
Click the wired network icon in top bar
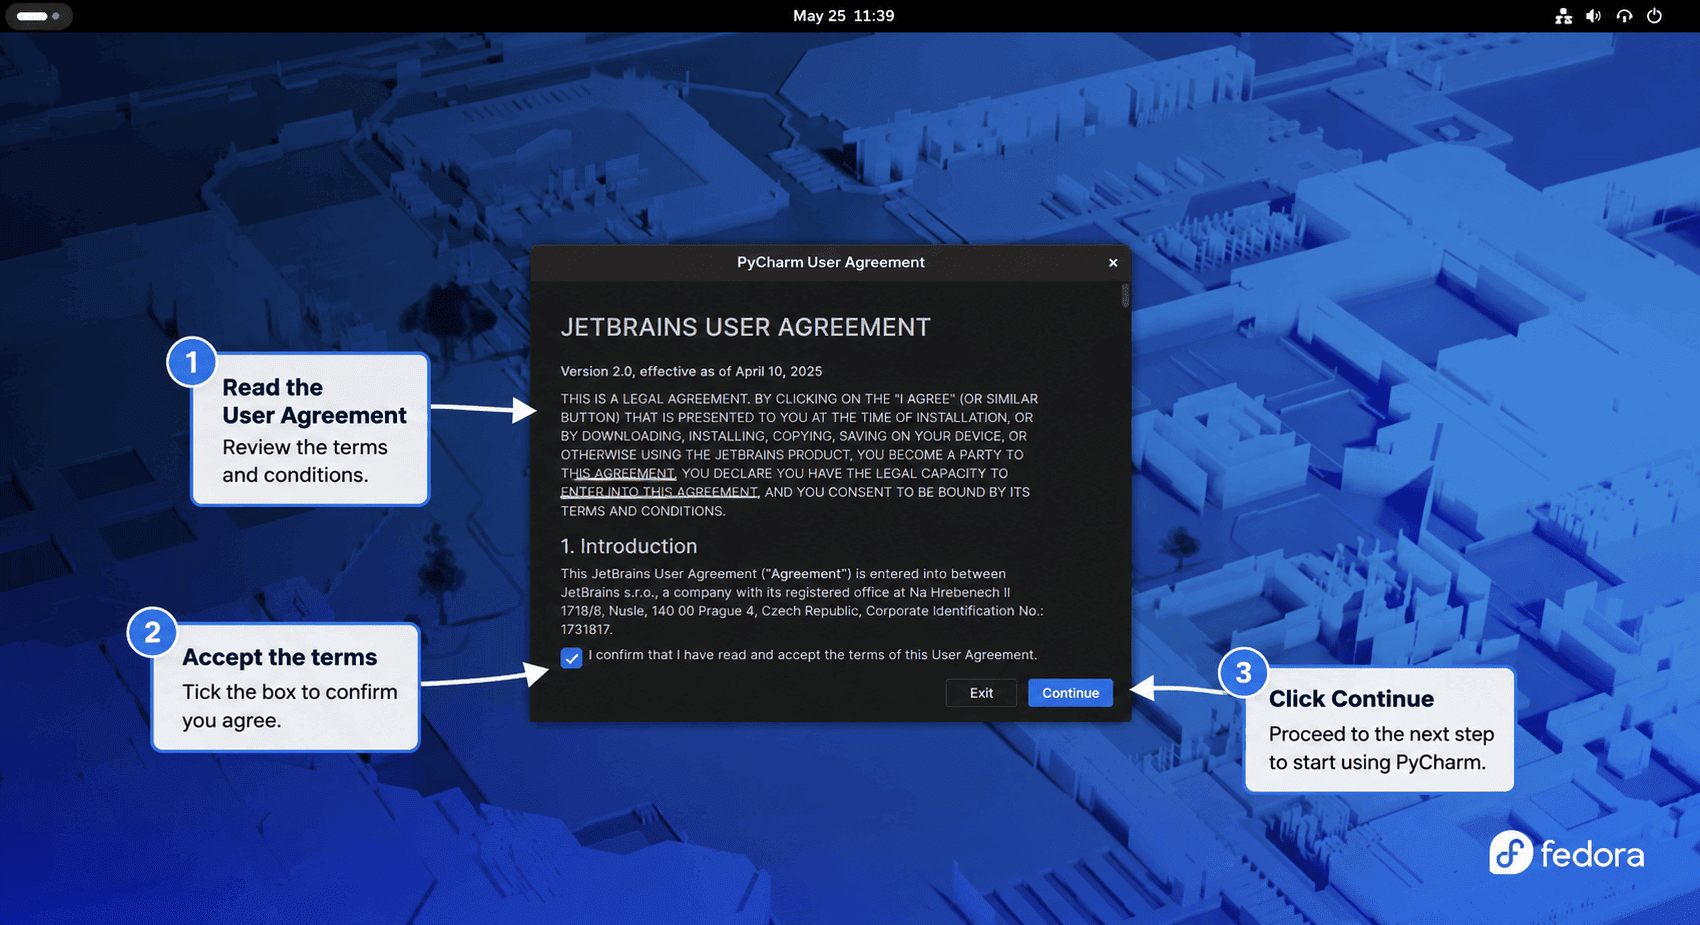click(1564, 16)
